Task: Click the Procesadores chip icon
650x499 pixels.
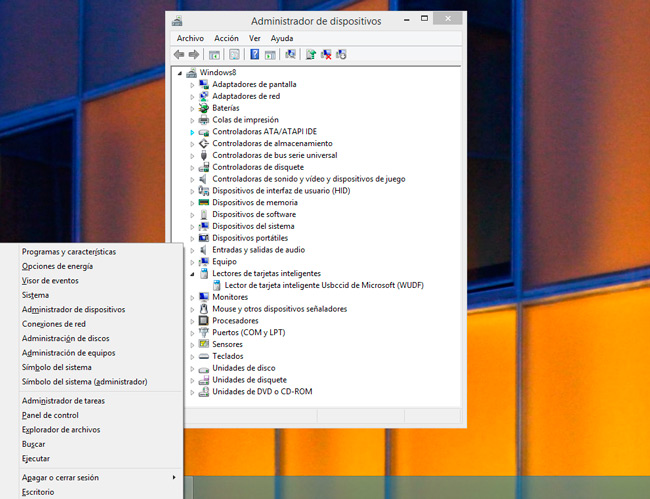Action: 204,321
